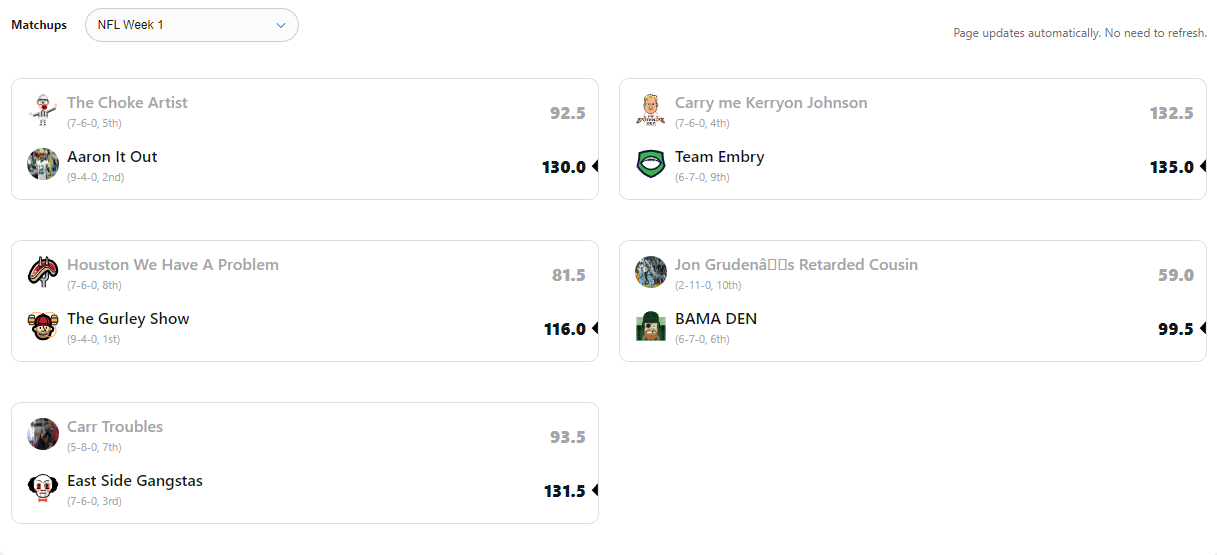Click East Side Gangstas clown avatar
This screenshot has width=1217, height=555.
point(43,487)
